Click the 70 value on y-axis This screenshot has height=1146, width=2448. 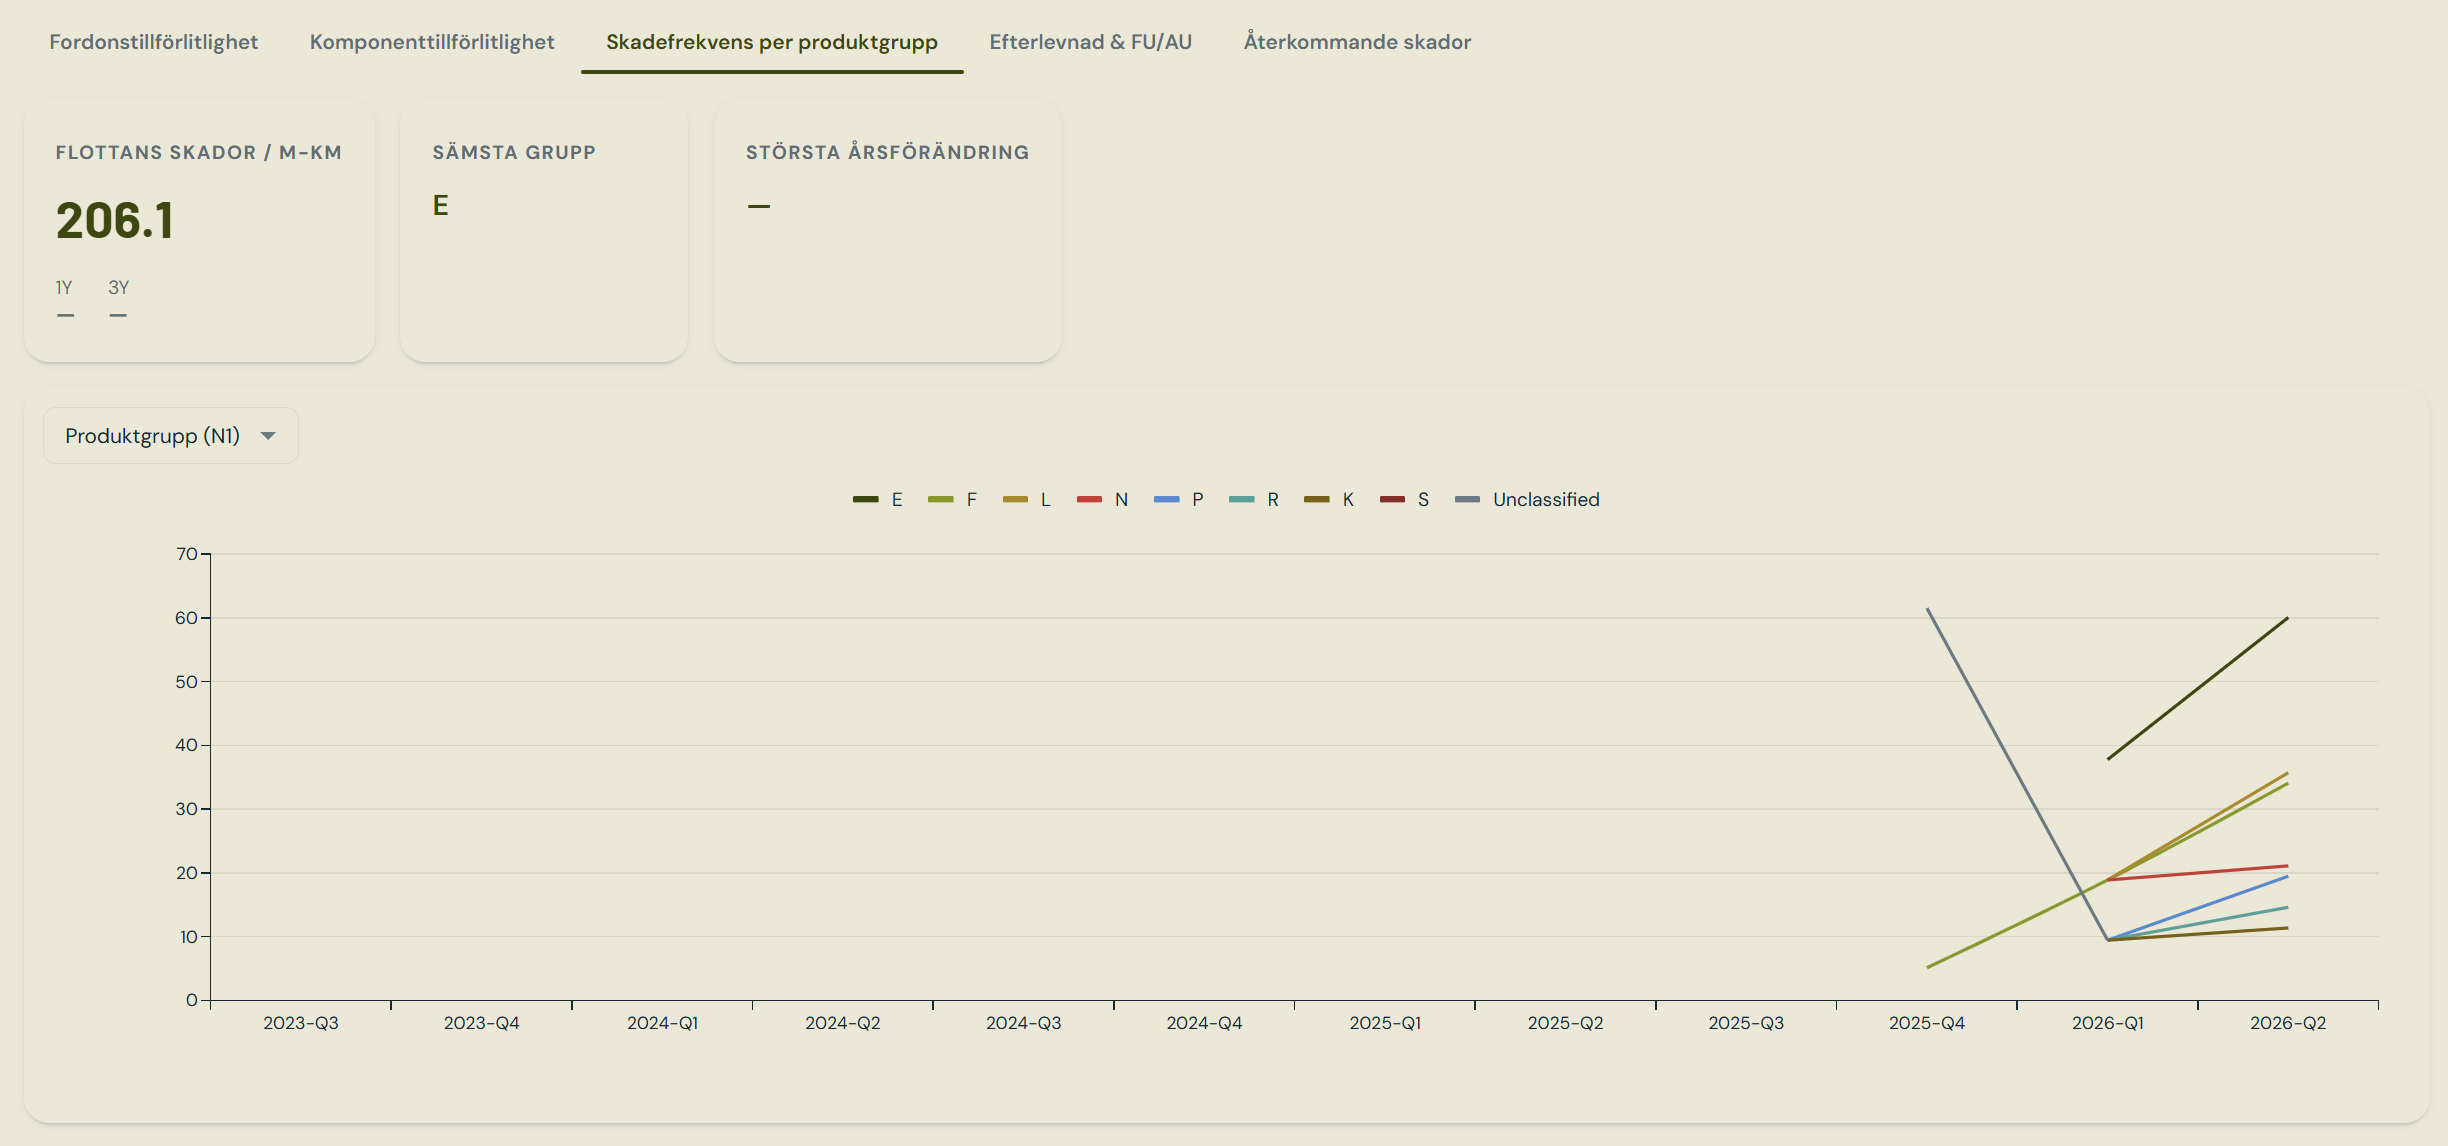click(x=187, y=554)
